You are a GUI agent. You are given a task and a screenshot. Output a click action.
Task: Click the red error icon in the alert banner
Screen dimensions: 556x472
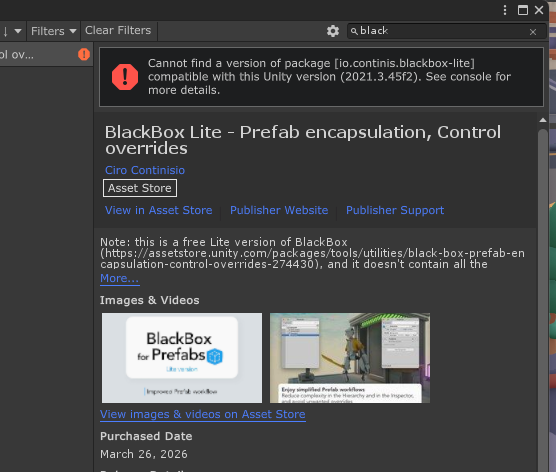pos(125,77)
